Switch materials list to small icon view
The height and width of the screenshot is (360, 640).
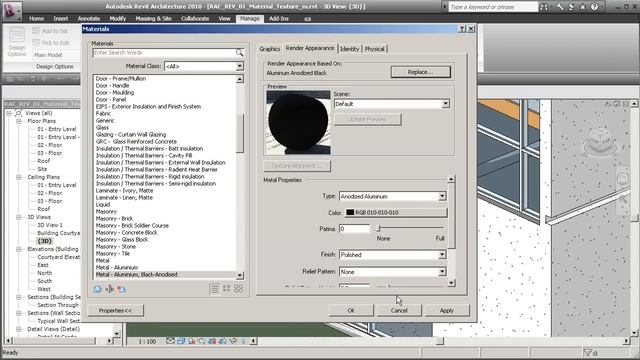click(x=227, y=289)
